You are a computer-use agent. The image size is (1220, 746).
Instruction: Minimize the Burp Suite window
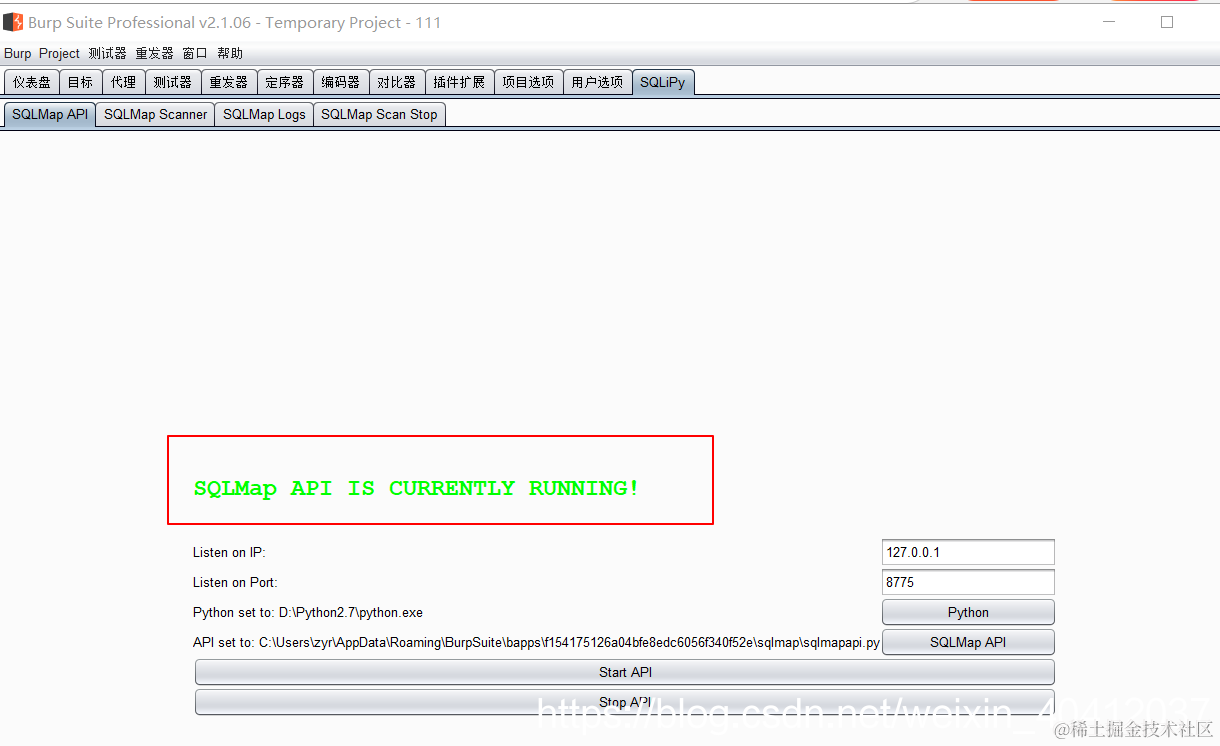pyautogui.click(x=1110, y=22)
